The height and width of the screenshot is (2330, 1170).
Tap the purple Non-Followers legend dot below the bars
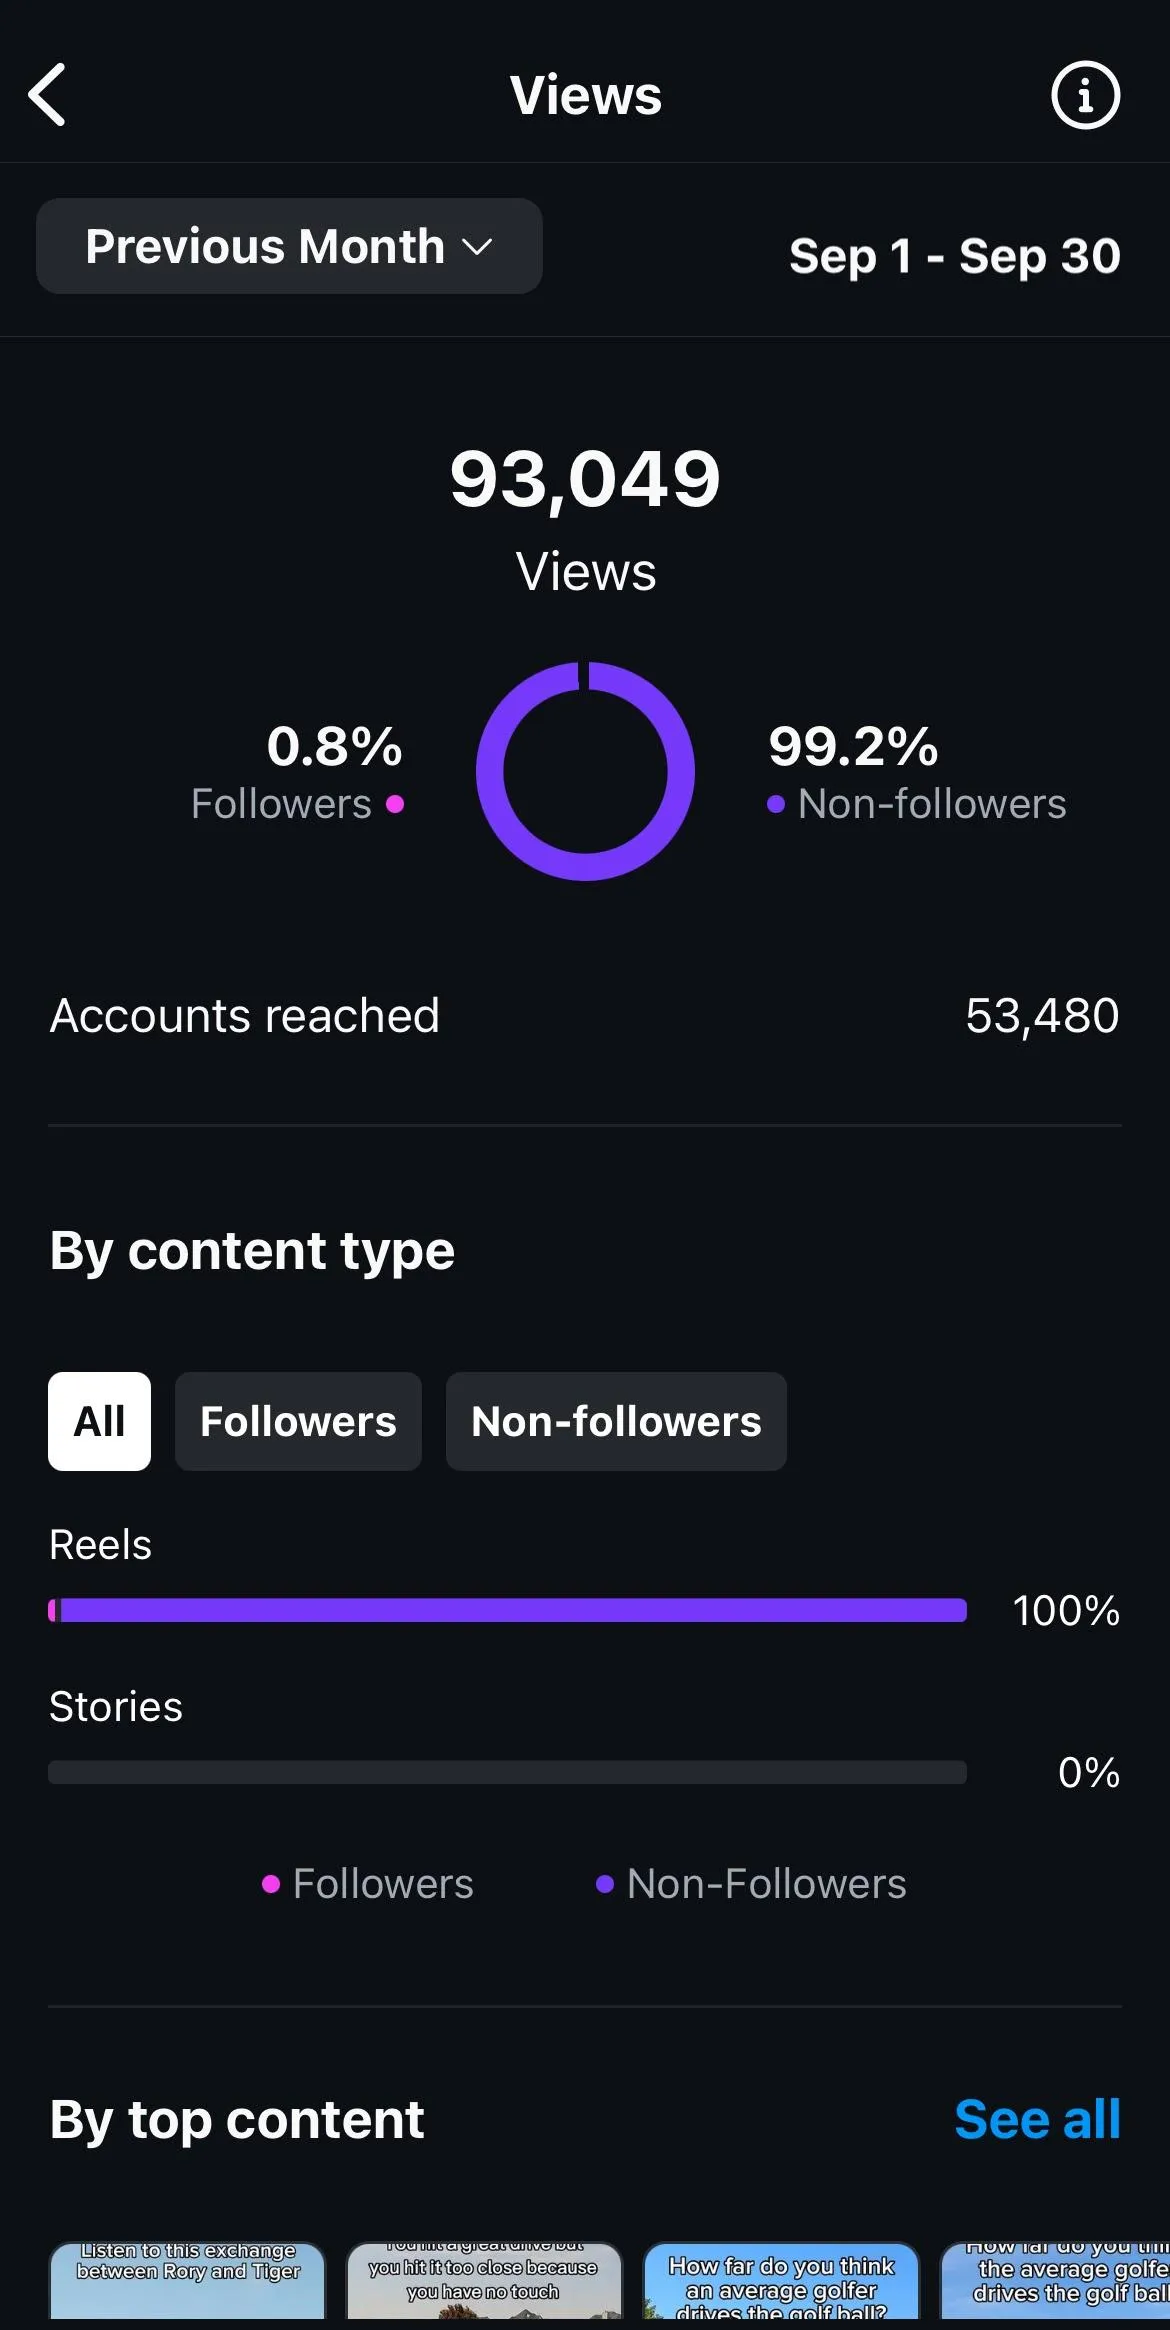coord(604,1885)
